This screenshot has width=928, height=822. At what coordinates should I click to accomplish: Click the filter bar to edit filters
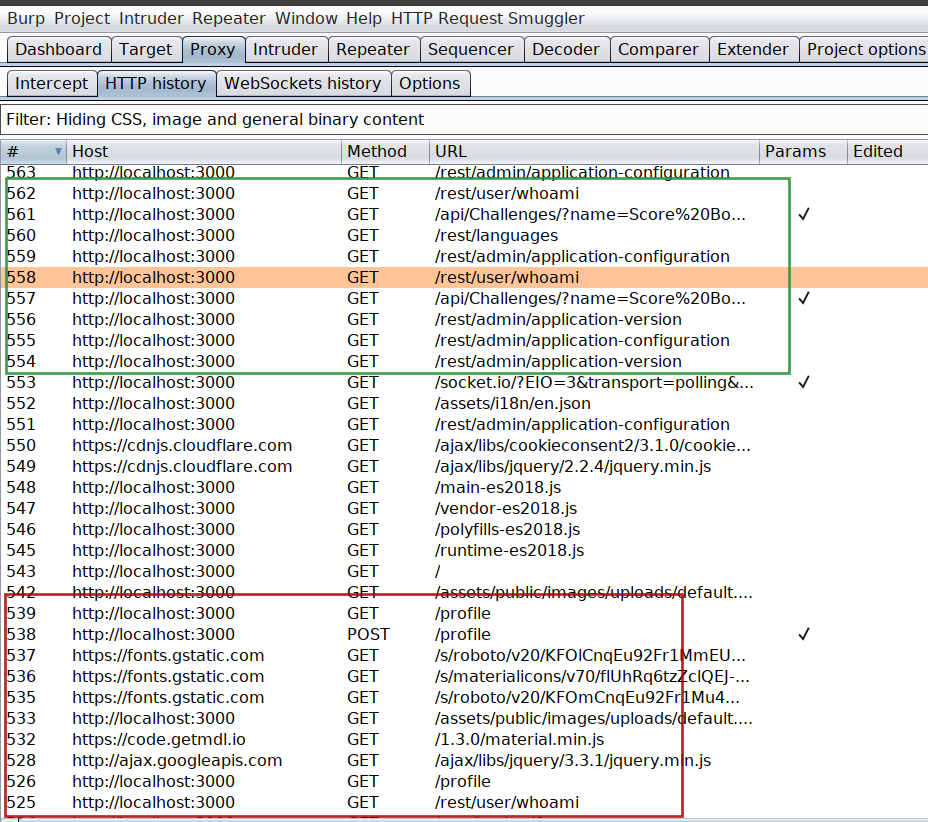[x=464, y=120]
